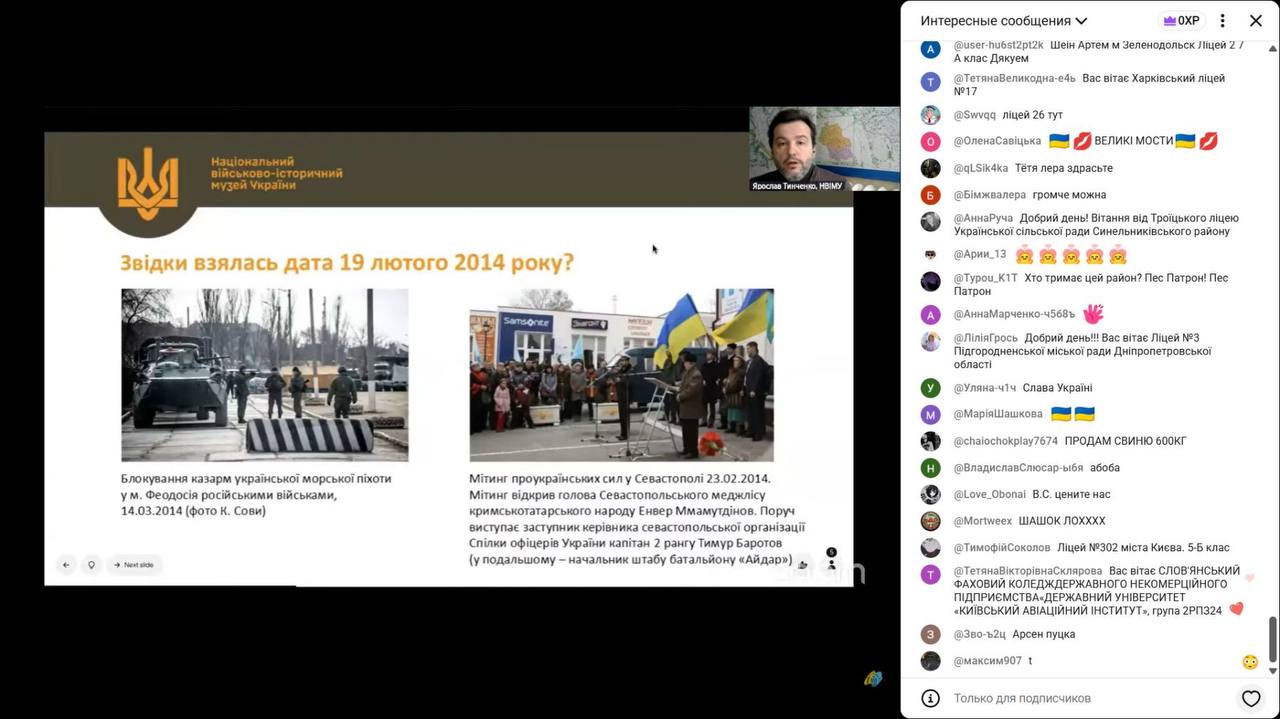Click username @ТимофійСоколов in chat
The height and width of the screenshot is (719, 1280).
pyautogui.click(x=1002, y=548)
